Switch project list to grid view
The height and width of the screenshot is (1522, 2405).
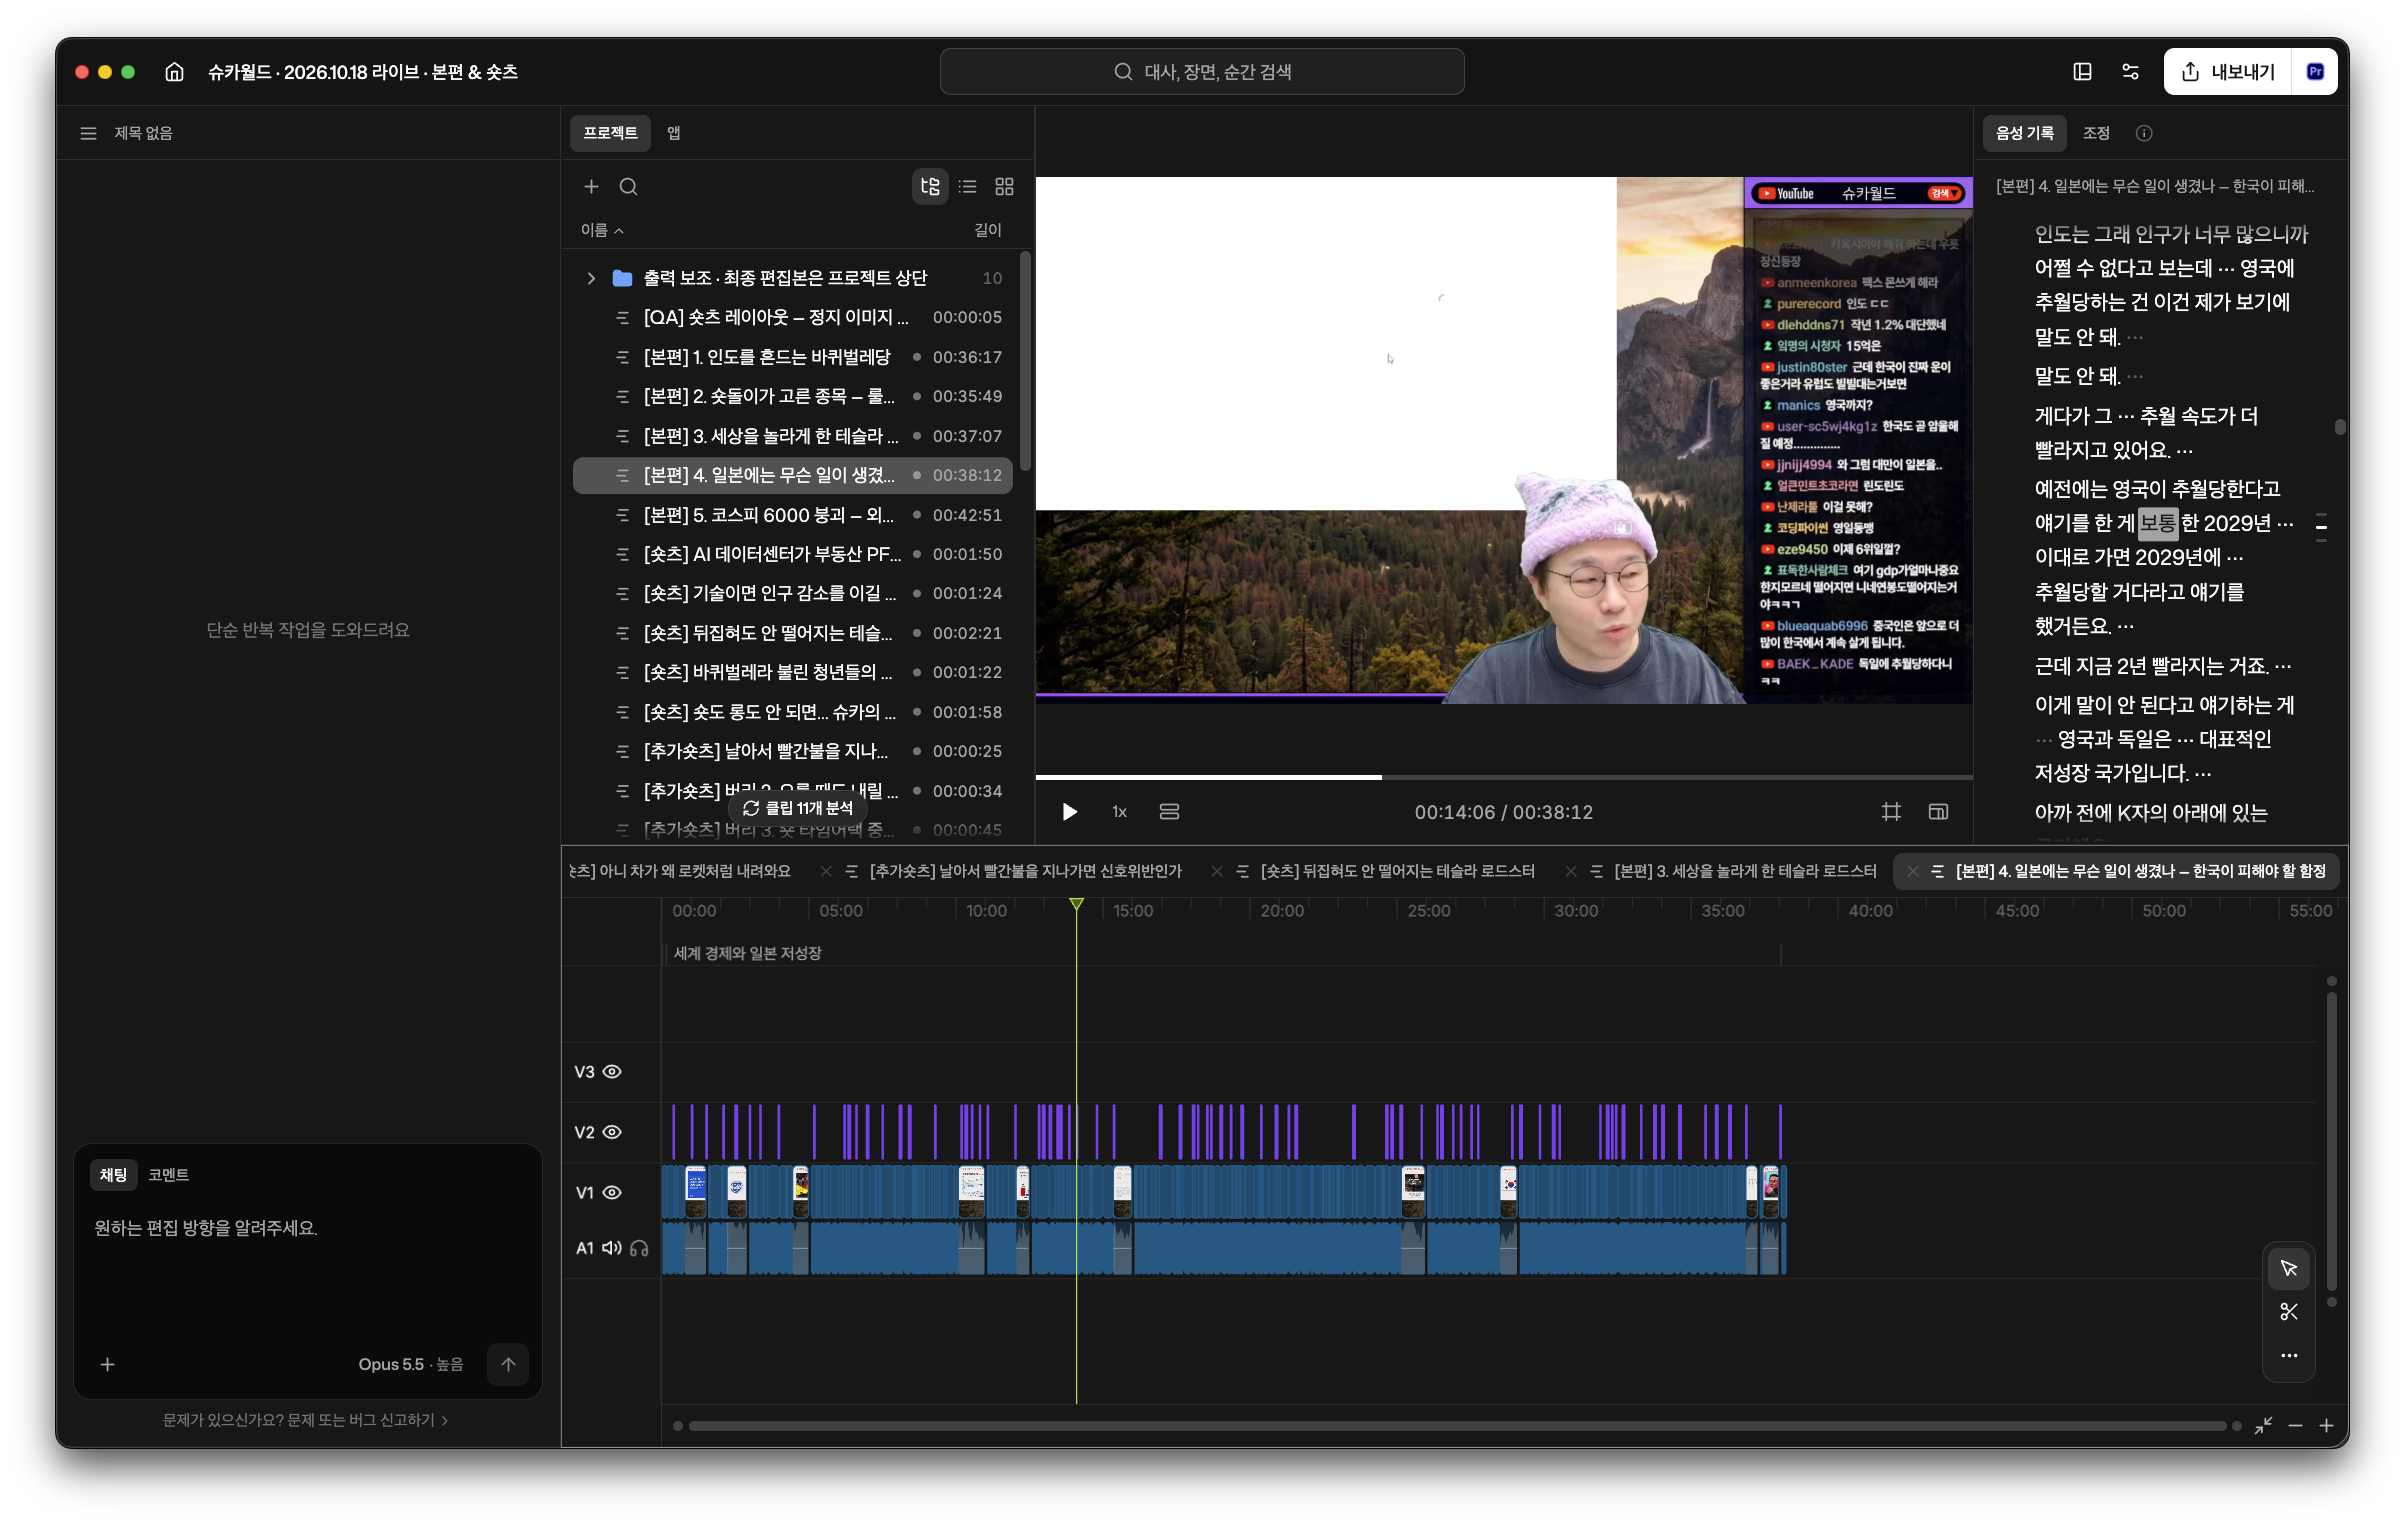pos(1004,187)
